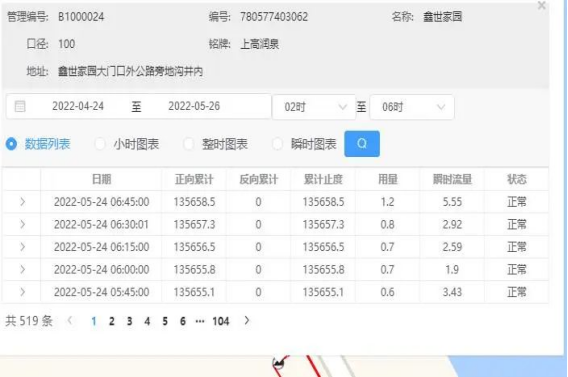568x377 pixels.
Task: Click the blue search magnifier button
Action: click(x=362, y=144)
